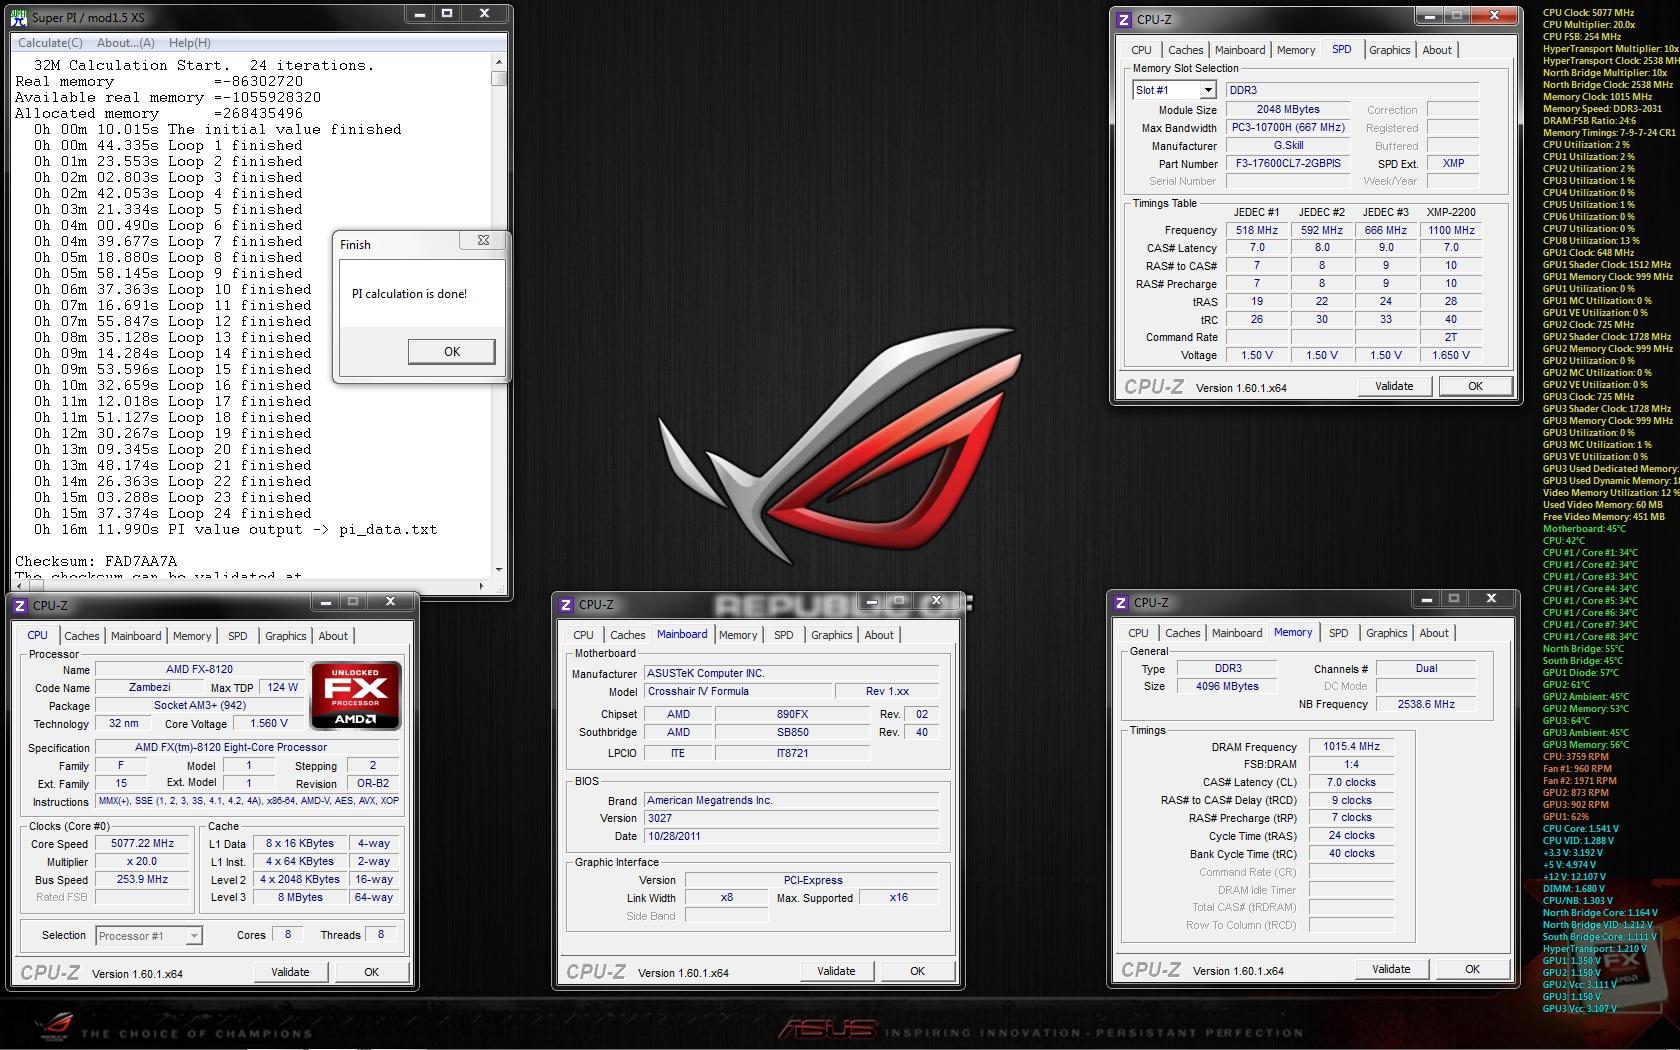
Task: Open Graphics tab in CPU window
Action: click(286, 636)
